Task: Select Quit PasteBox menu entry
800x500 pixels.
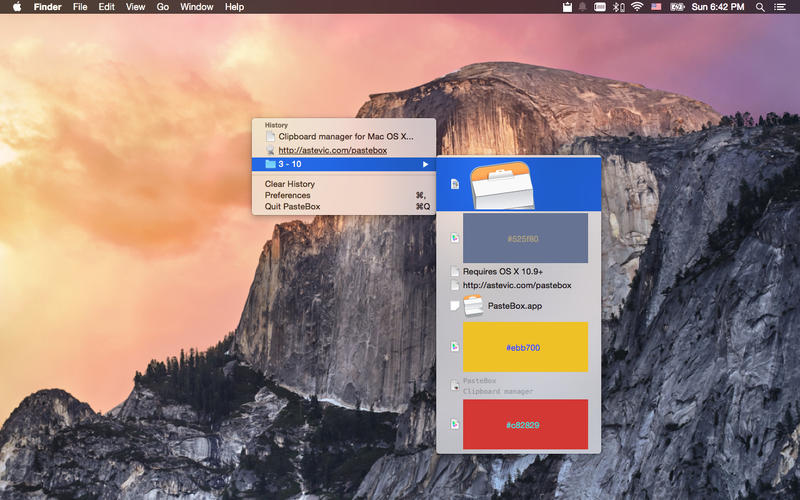Action: click(293, 207)
